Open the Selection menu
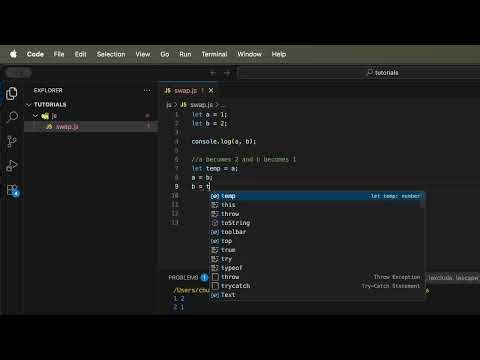 111,54
